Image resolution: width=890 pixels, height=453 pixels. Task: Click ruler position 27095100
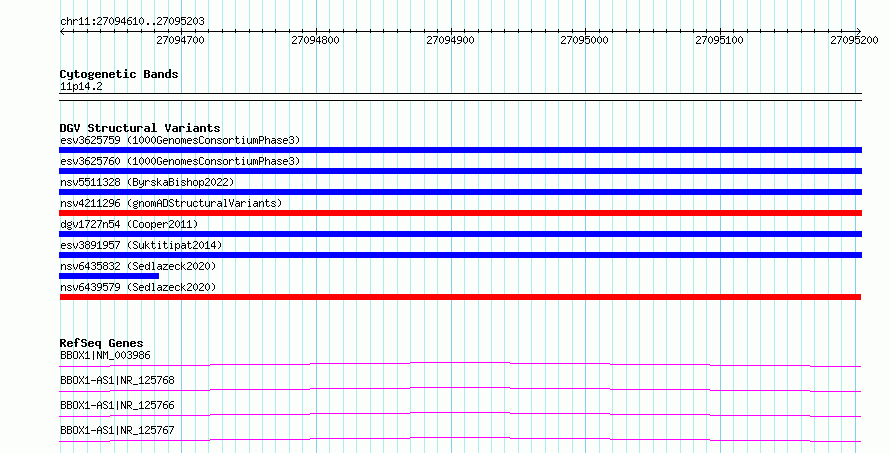(x=719, y=40)
